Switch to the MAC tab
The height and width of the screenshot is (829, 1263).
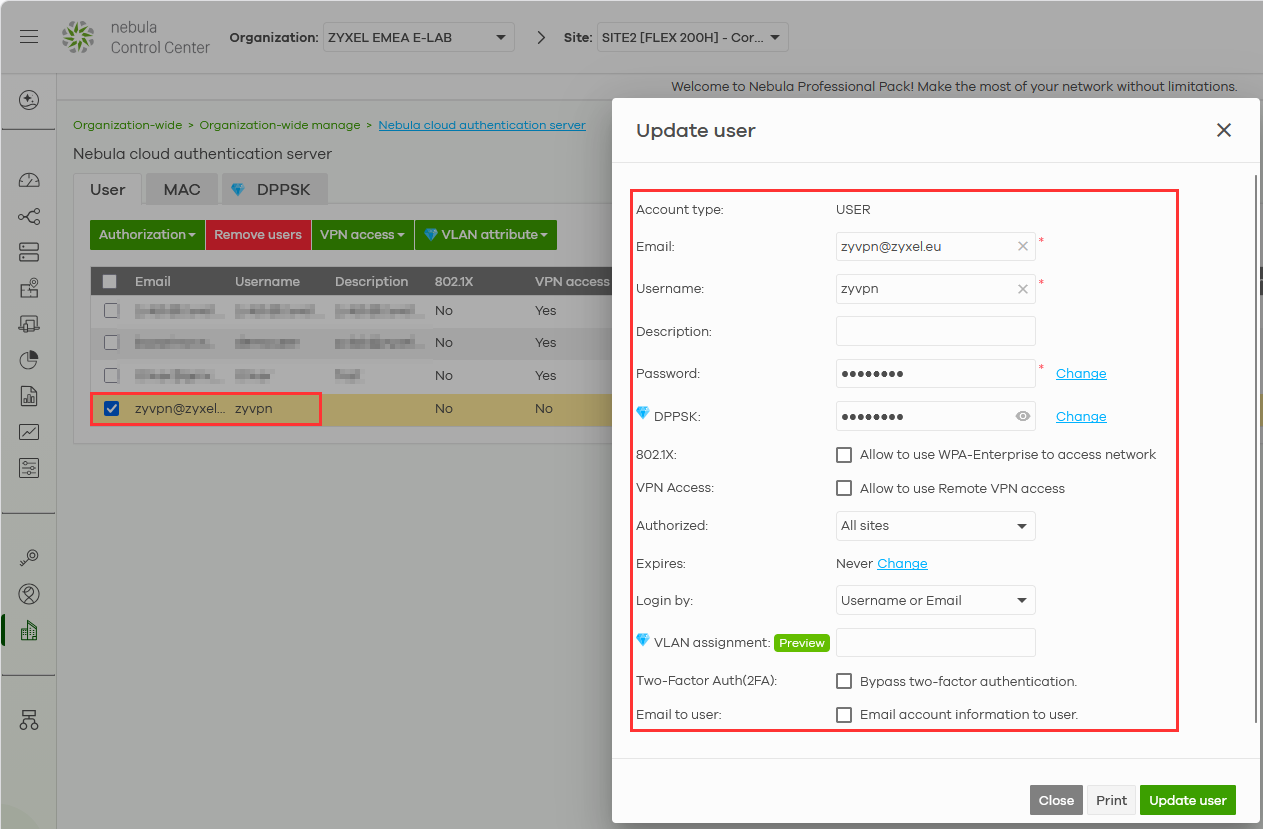pyautogui.click(x=182, y=189)
